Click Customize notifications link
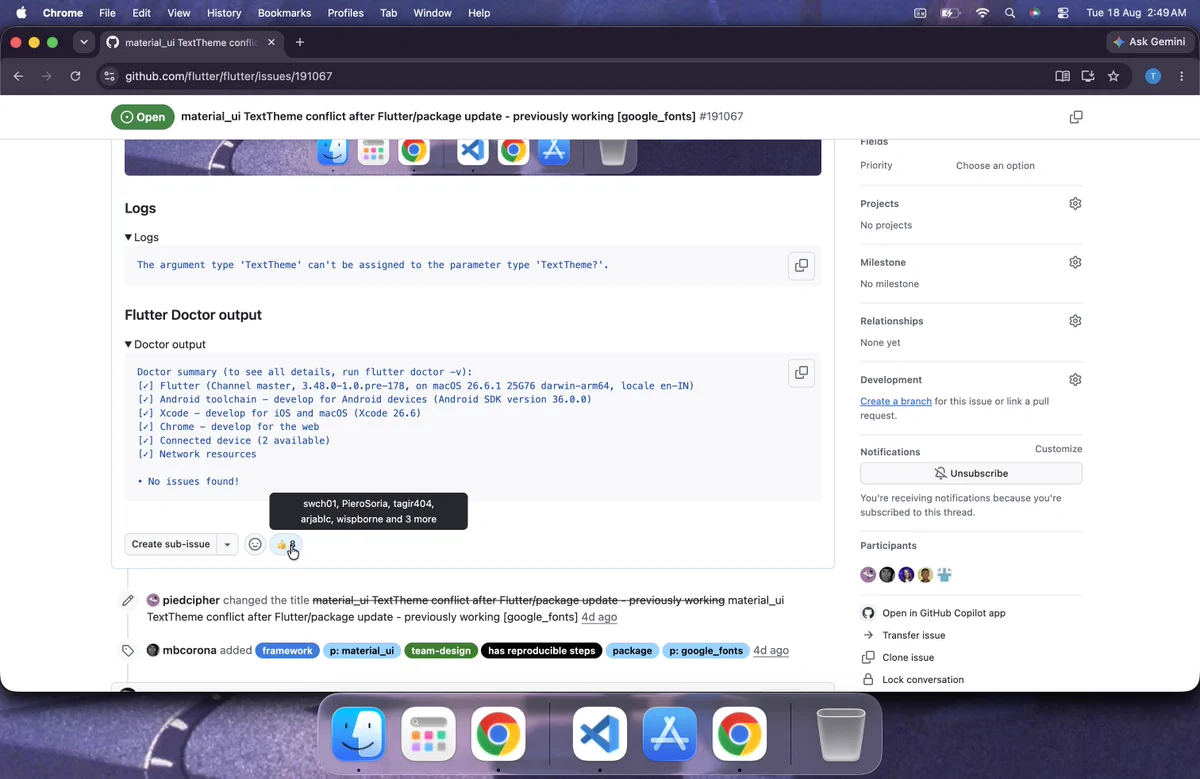The height and width of the screenshot is (779, 1200). click(1058, 449)
